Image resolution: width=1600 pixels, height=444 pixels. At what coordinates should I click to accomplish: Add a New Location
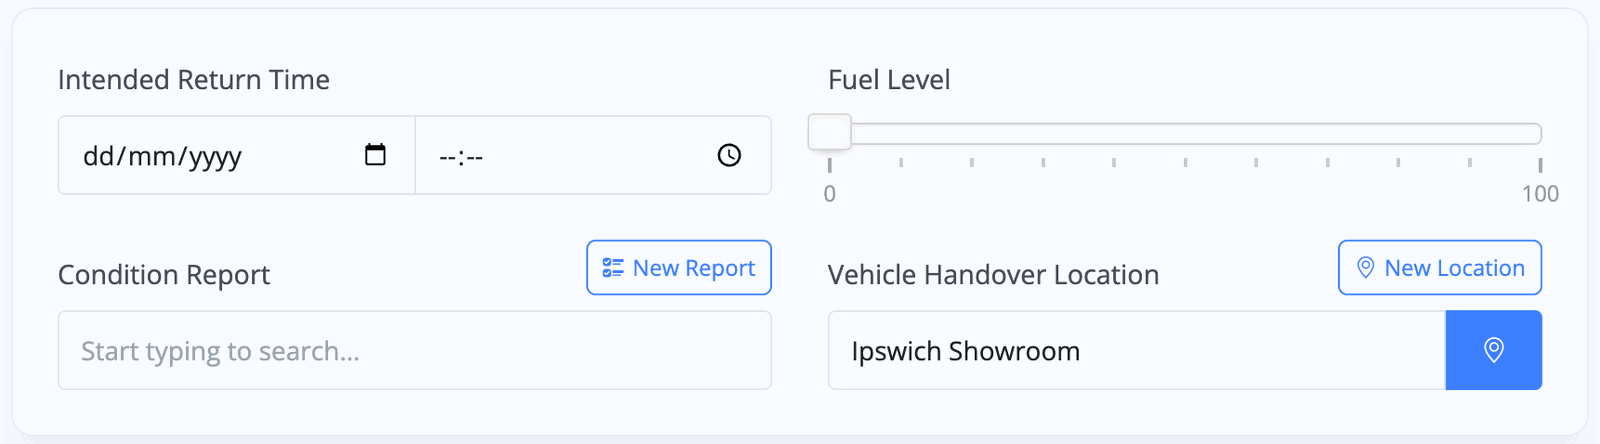(1440, 268)
